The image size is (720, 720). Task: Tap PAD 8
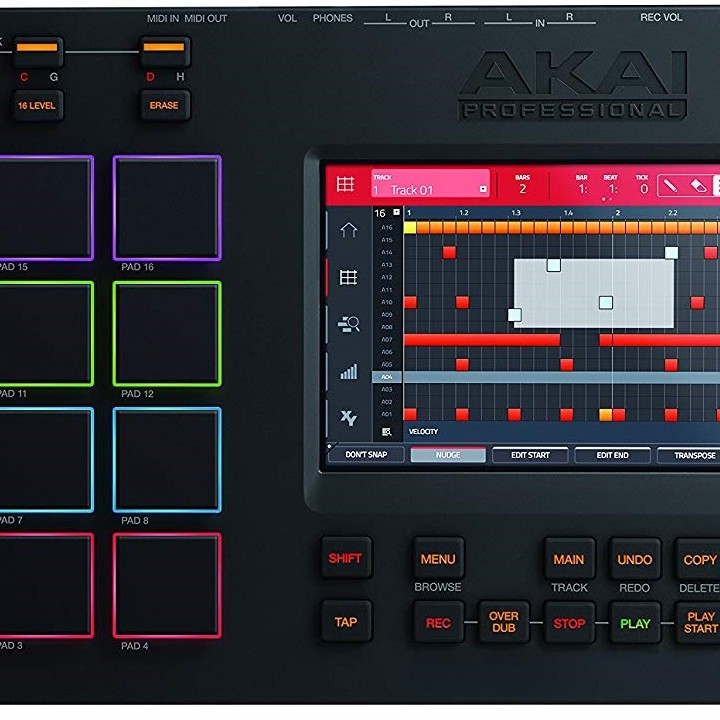pyautogui.click(x=167, y=460)
